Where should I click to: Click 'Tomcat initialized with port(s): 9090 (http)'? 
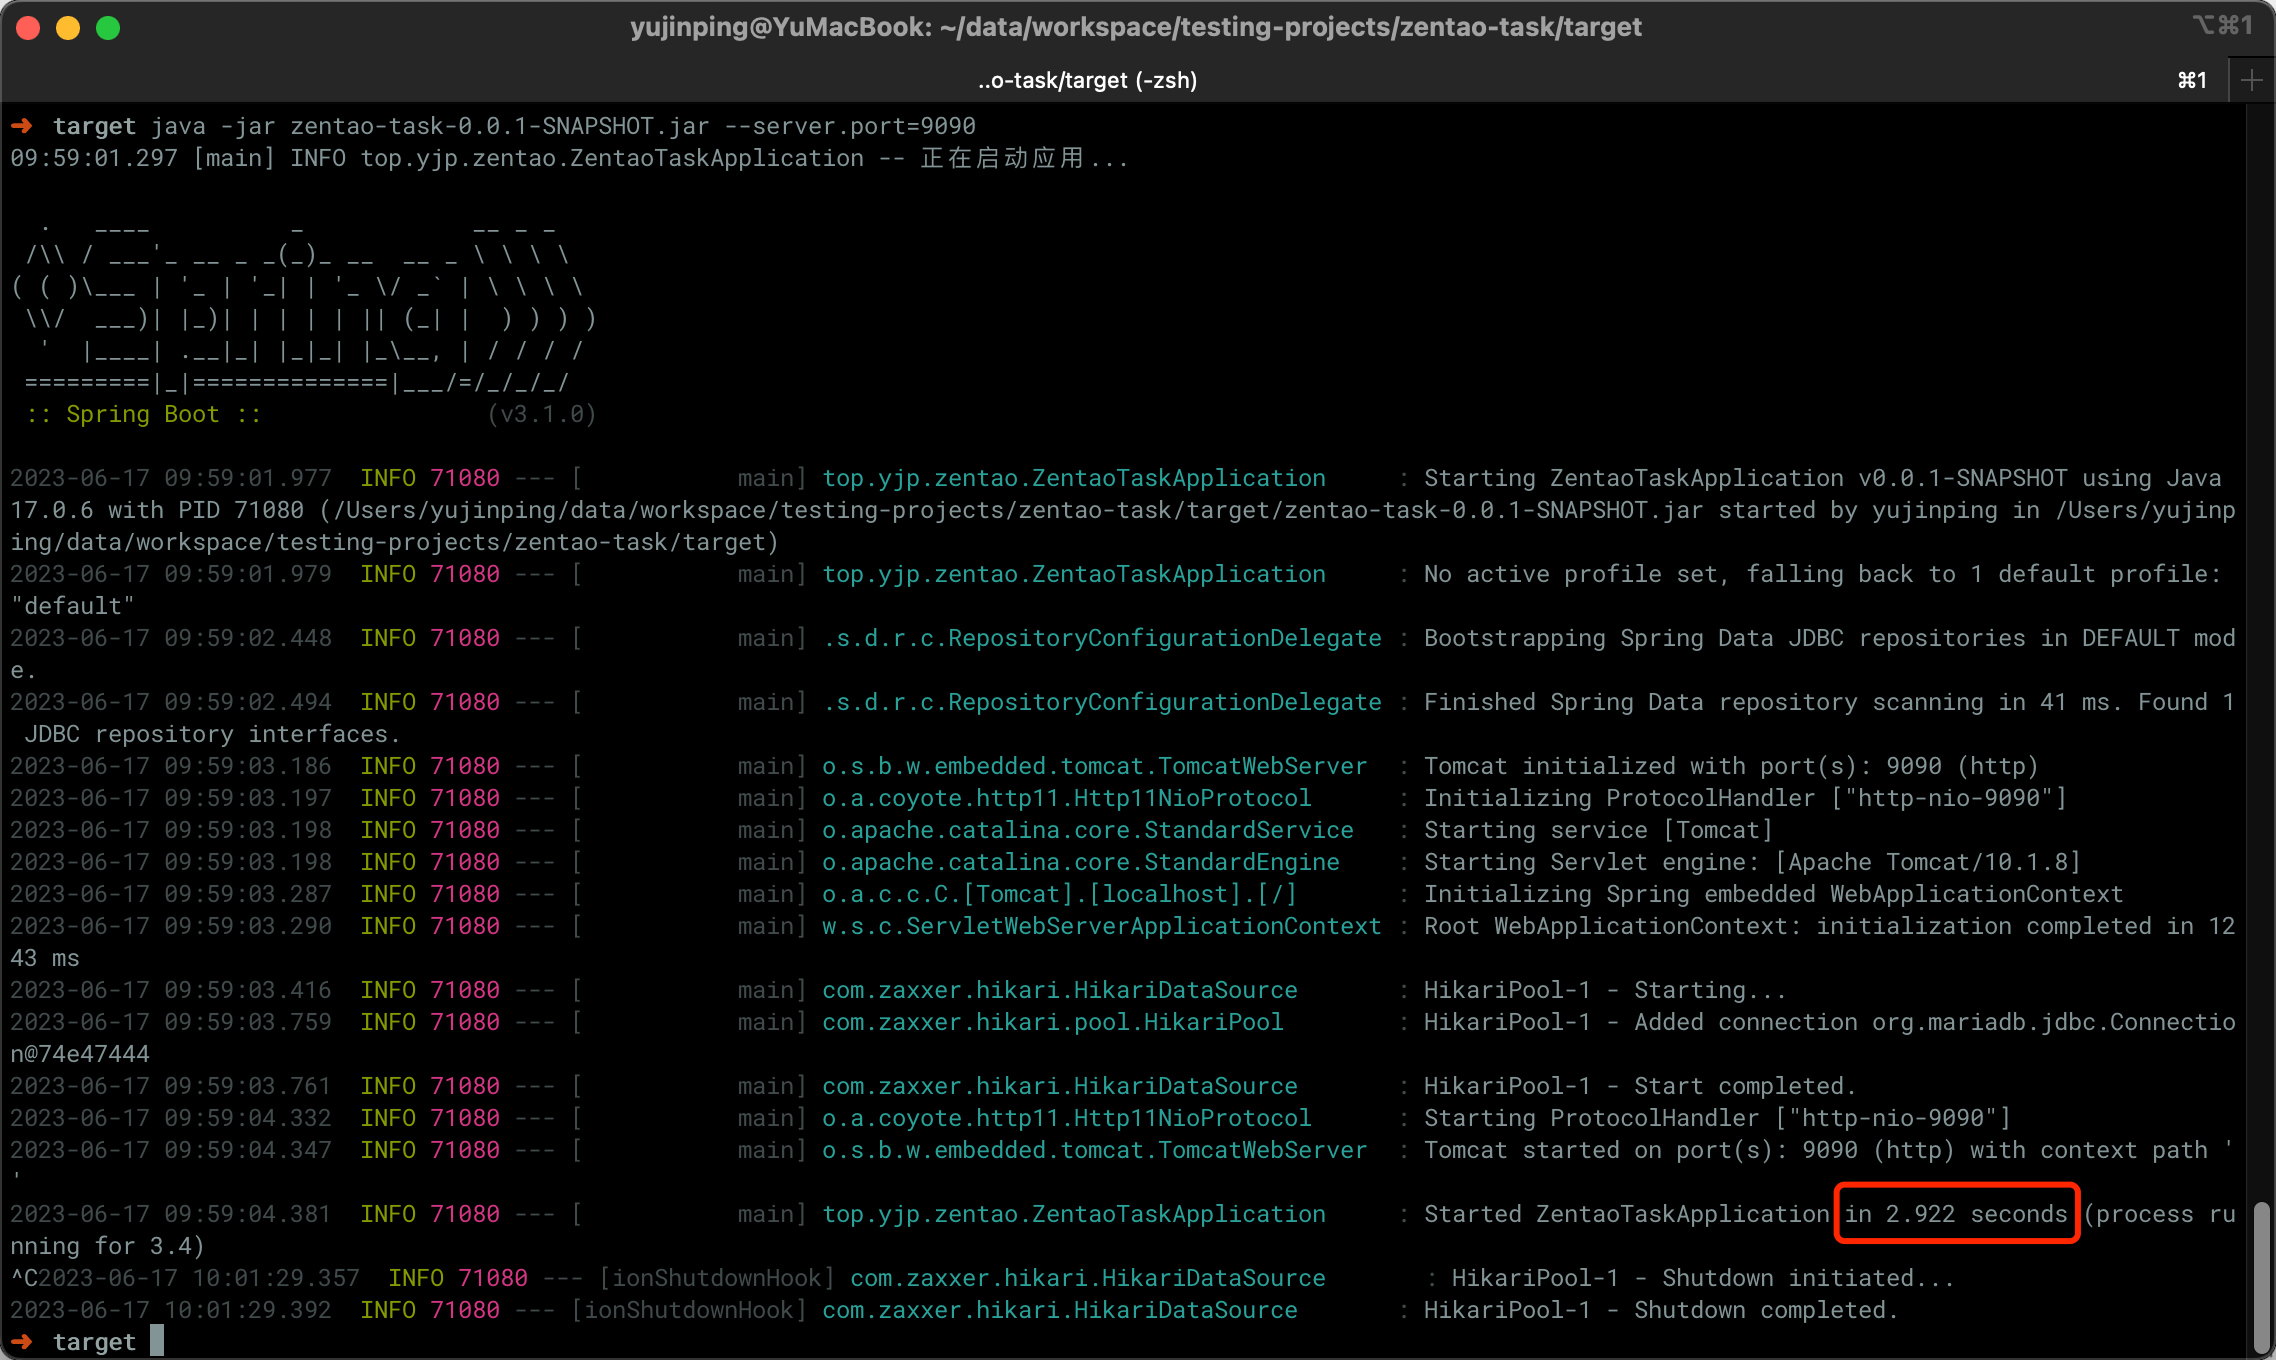[x=1731, y=766]
